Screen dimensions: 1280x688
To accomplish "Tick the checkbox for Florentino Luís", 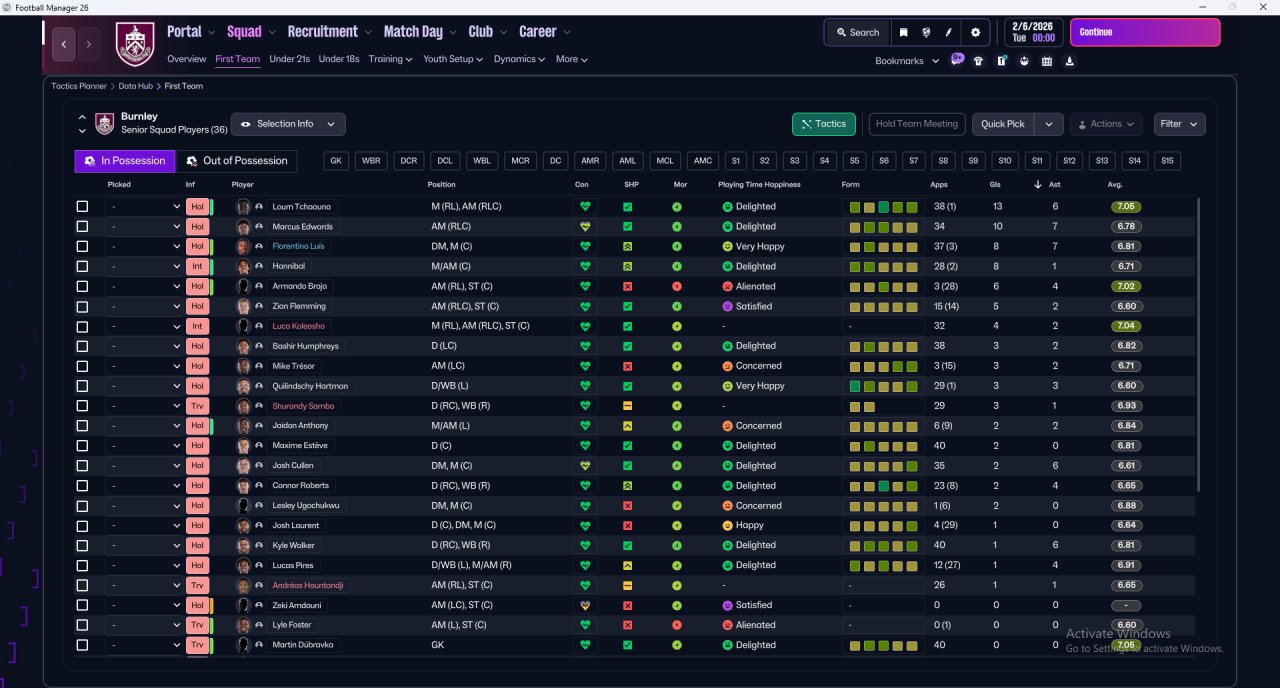I will click(x=82, y=247).
